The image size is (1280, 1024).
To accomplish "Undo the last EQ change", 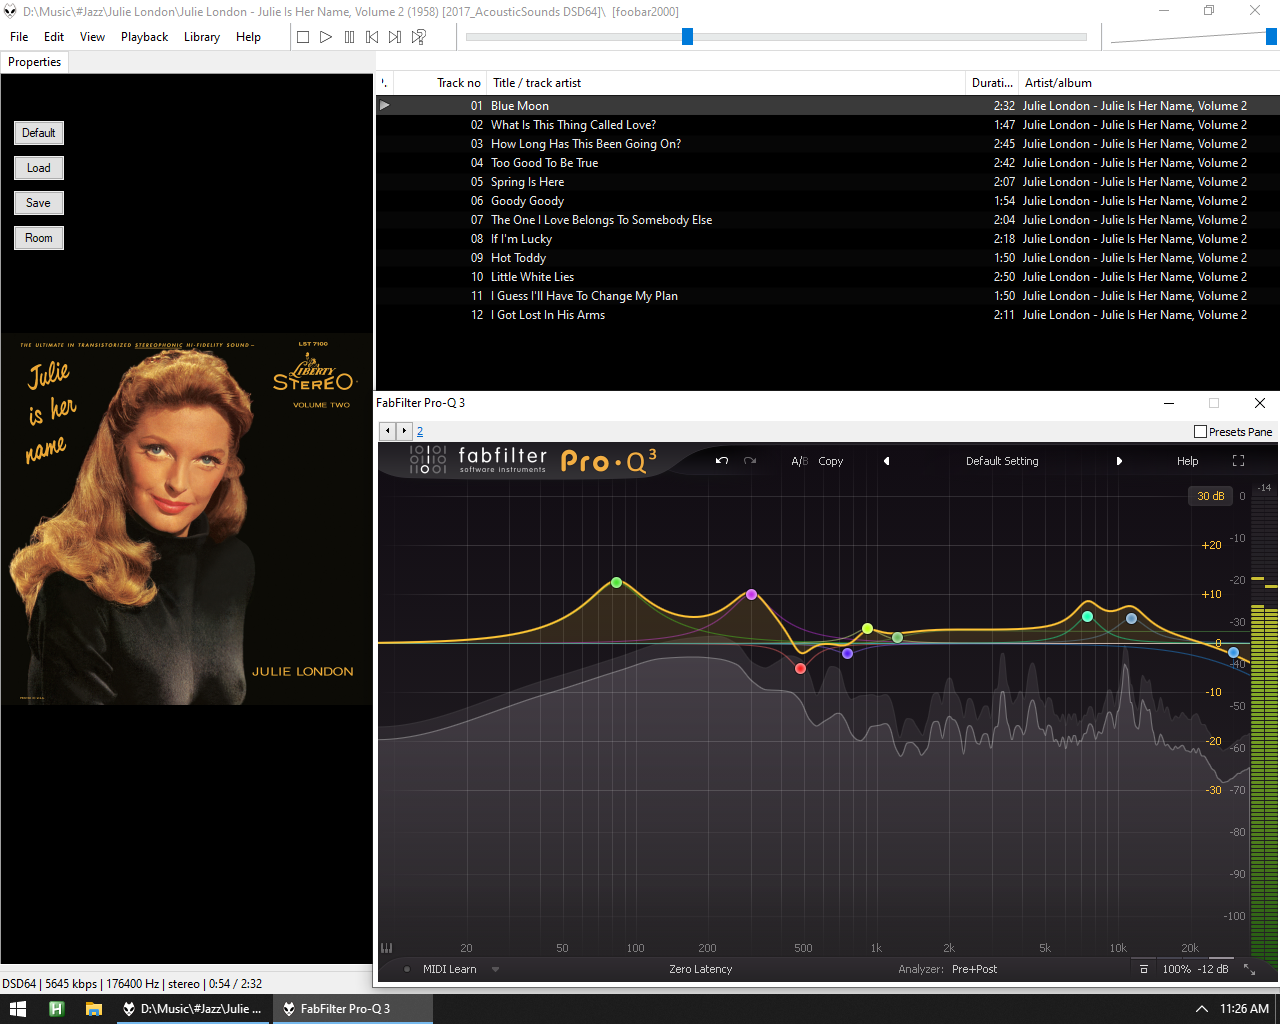I will 722,461.
